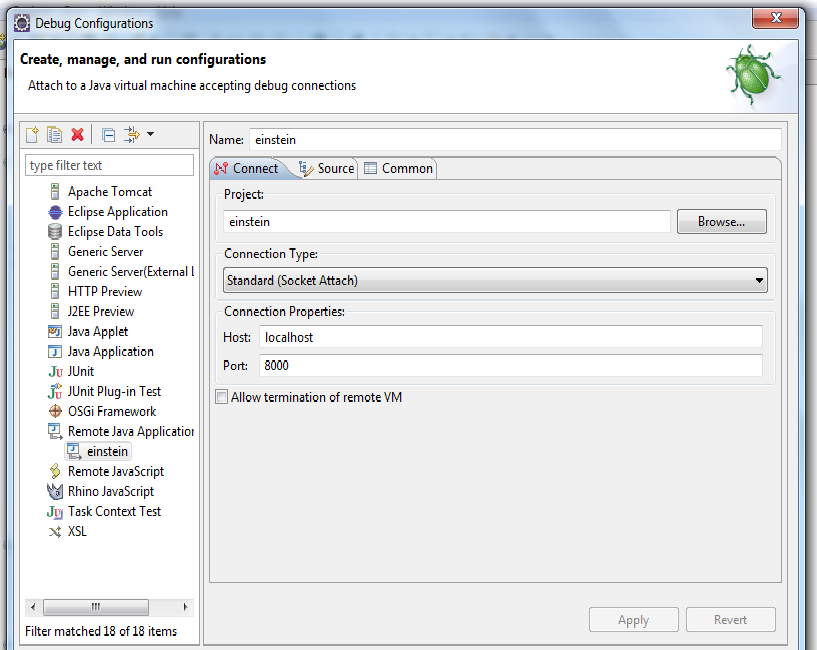Select the einstein launch configuration
Image resolution: width=817 pixels, height=650 pixels.
pyautogui.click(x=107, y=451)
